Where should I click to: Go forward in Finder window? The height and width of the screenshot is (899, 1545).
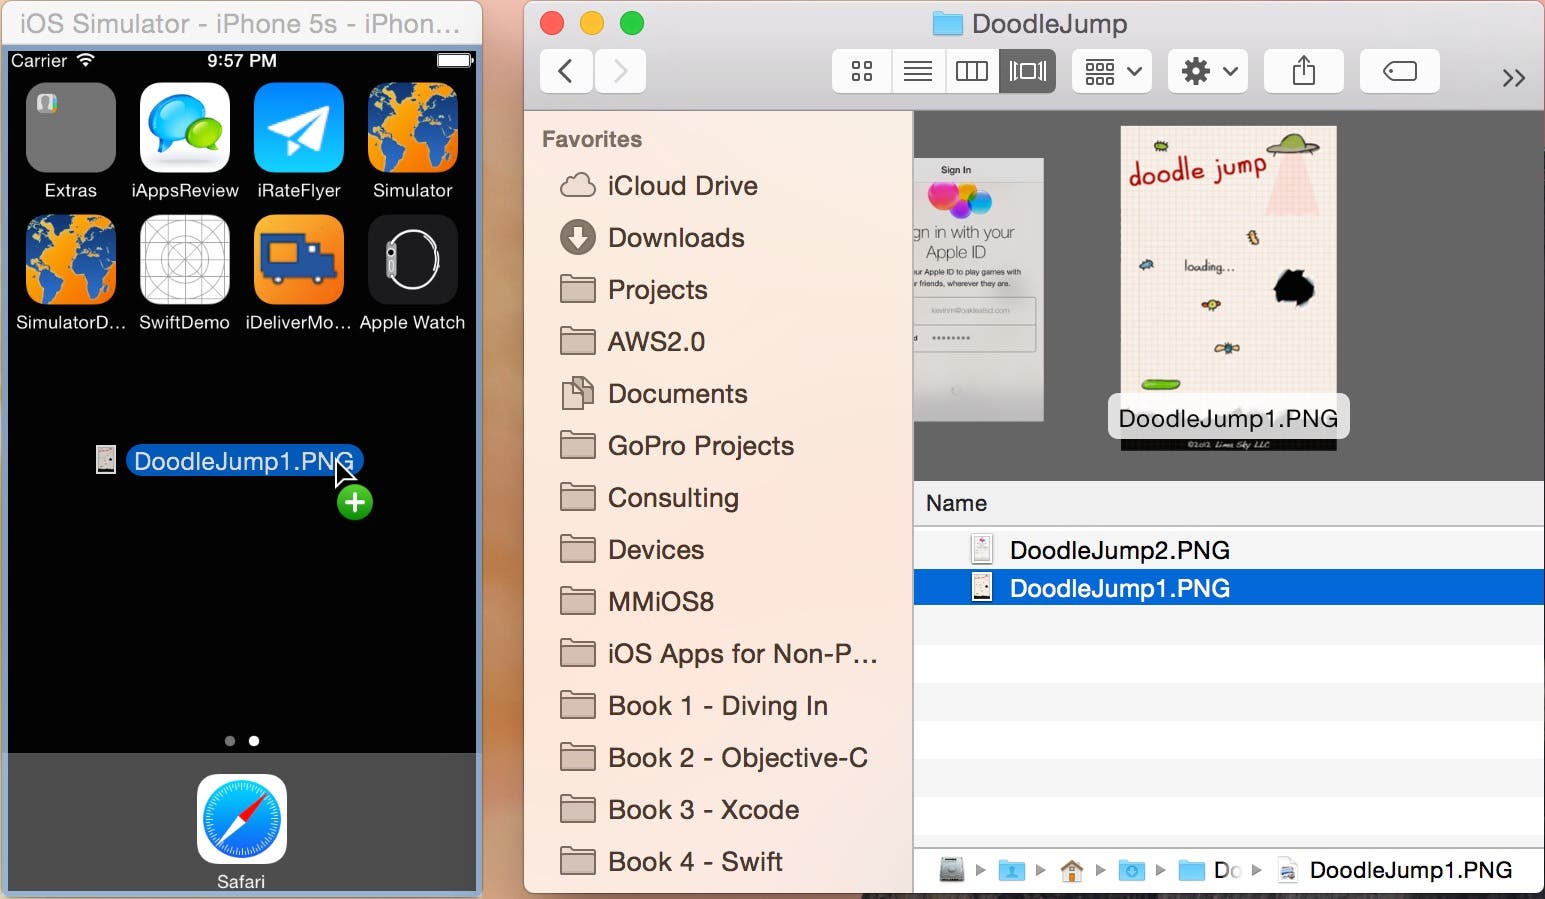pos(620,71)
